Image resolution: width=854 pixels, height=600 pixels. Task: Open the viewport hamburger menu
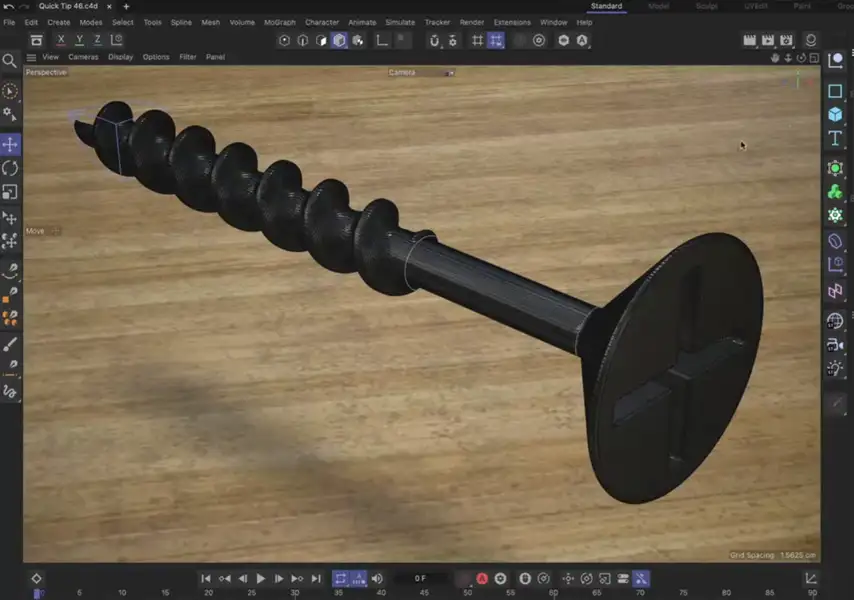pos(31,57)
